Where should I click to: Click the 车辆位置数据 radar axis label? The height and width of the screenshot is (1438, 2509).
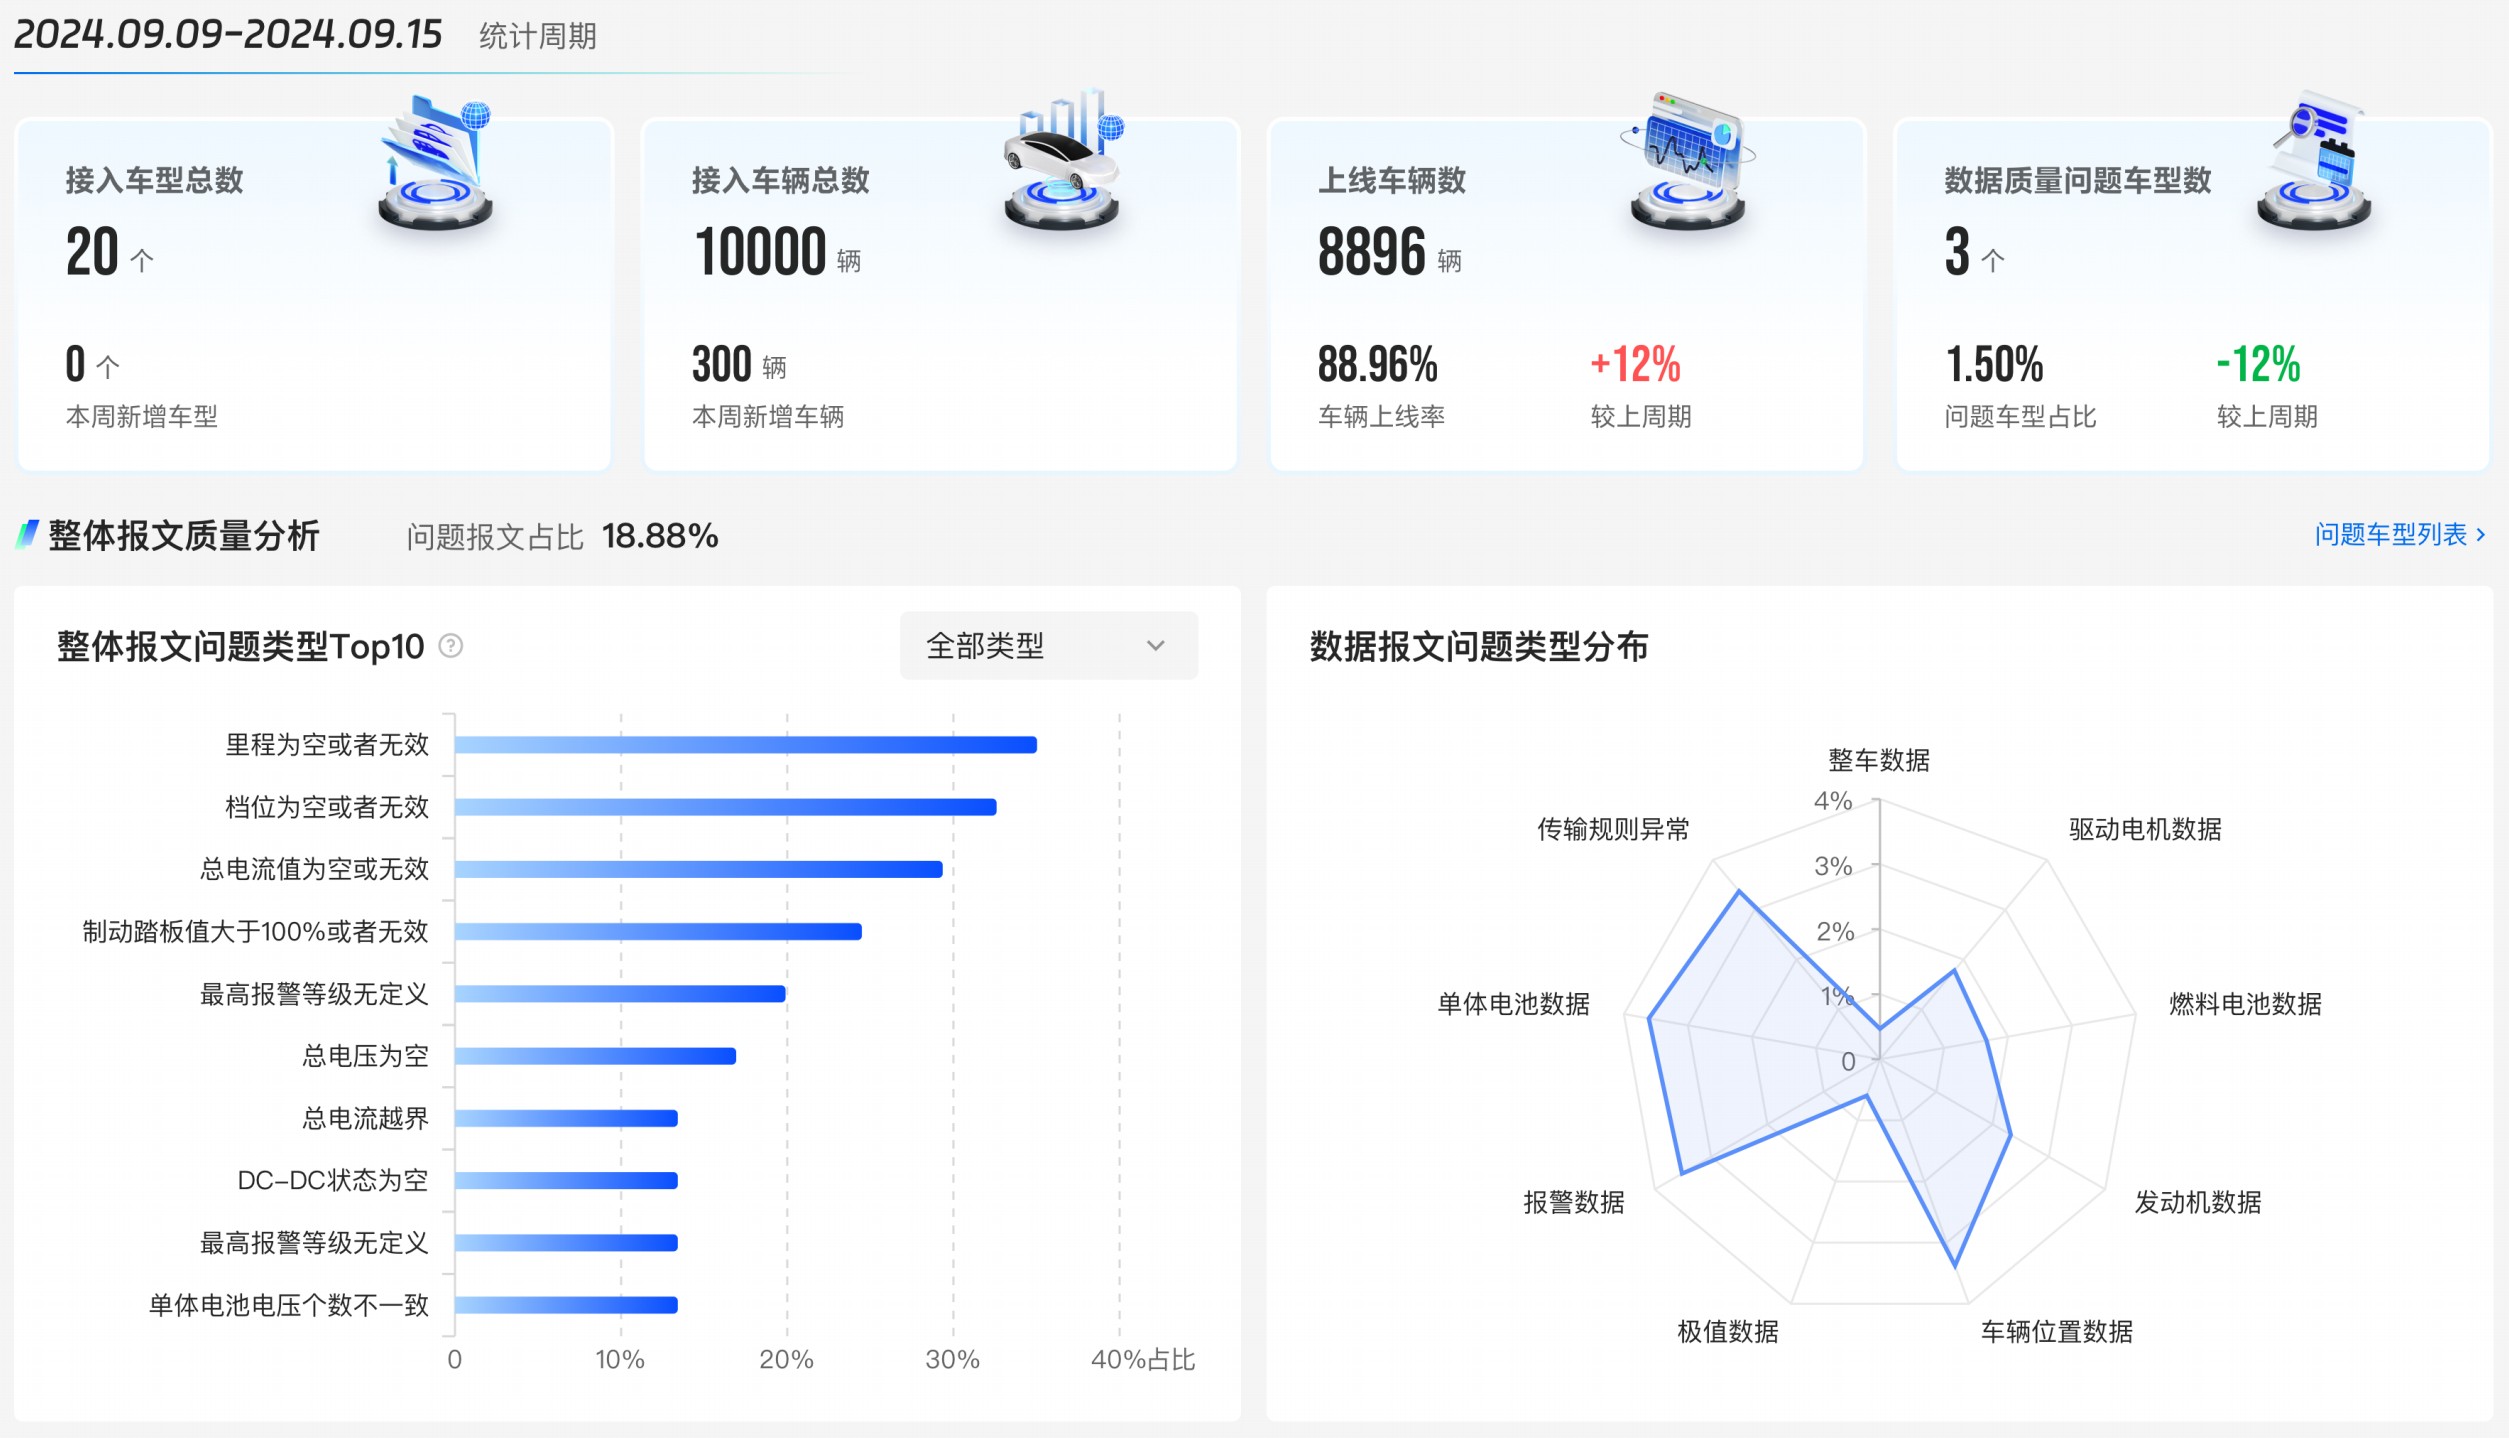(x=2057, y=1332)
